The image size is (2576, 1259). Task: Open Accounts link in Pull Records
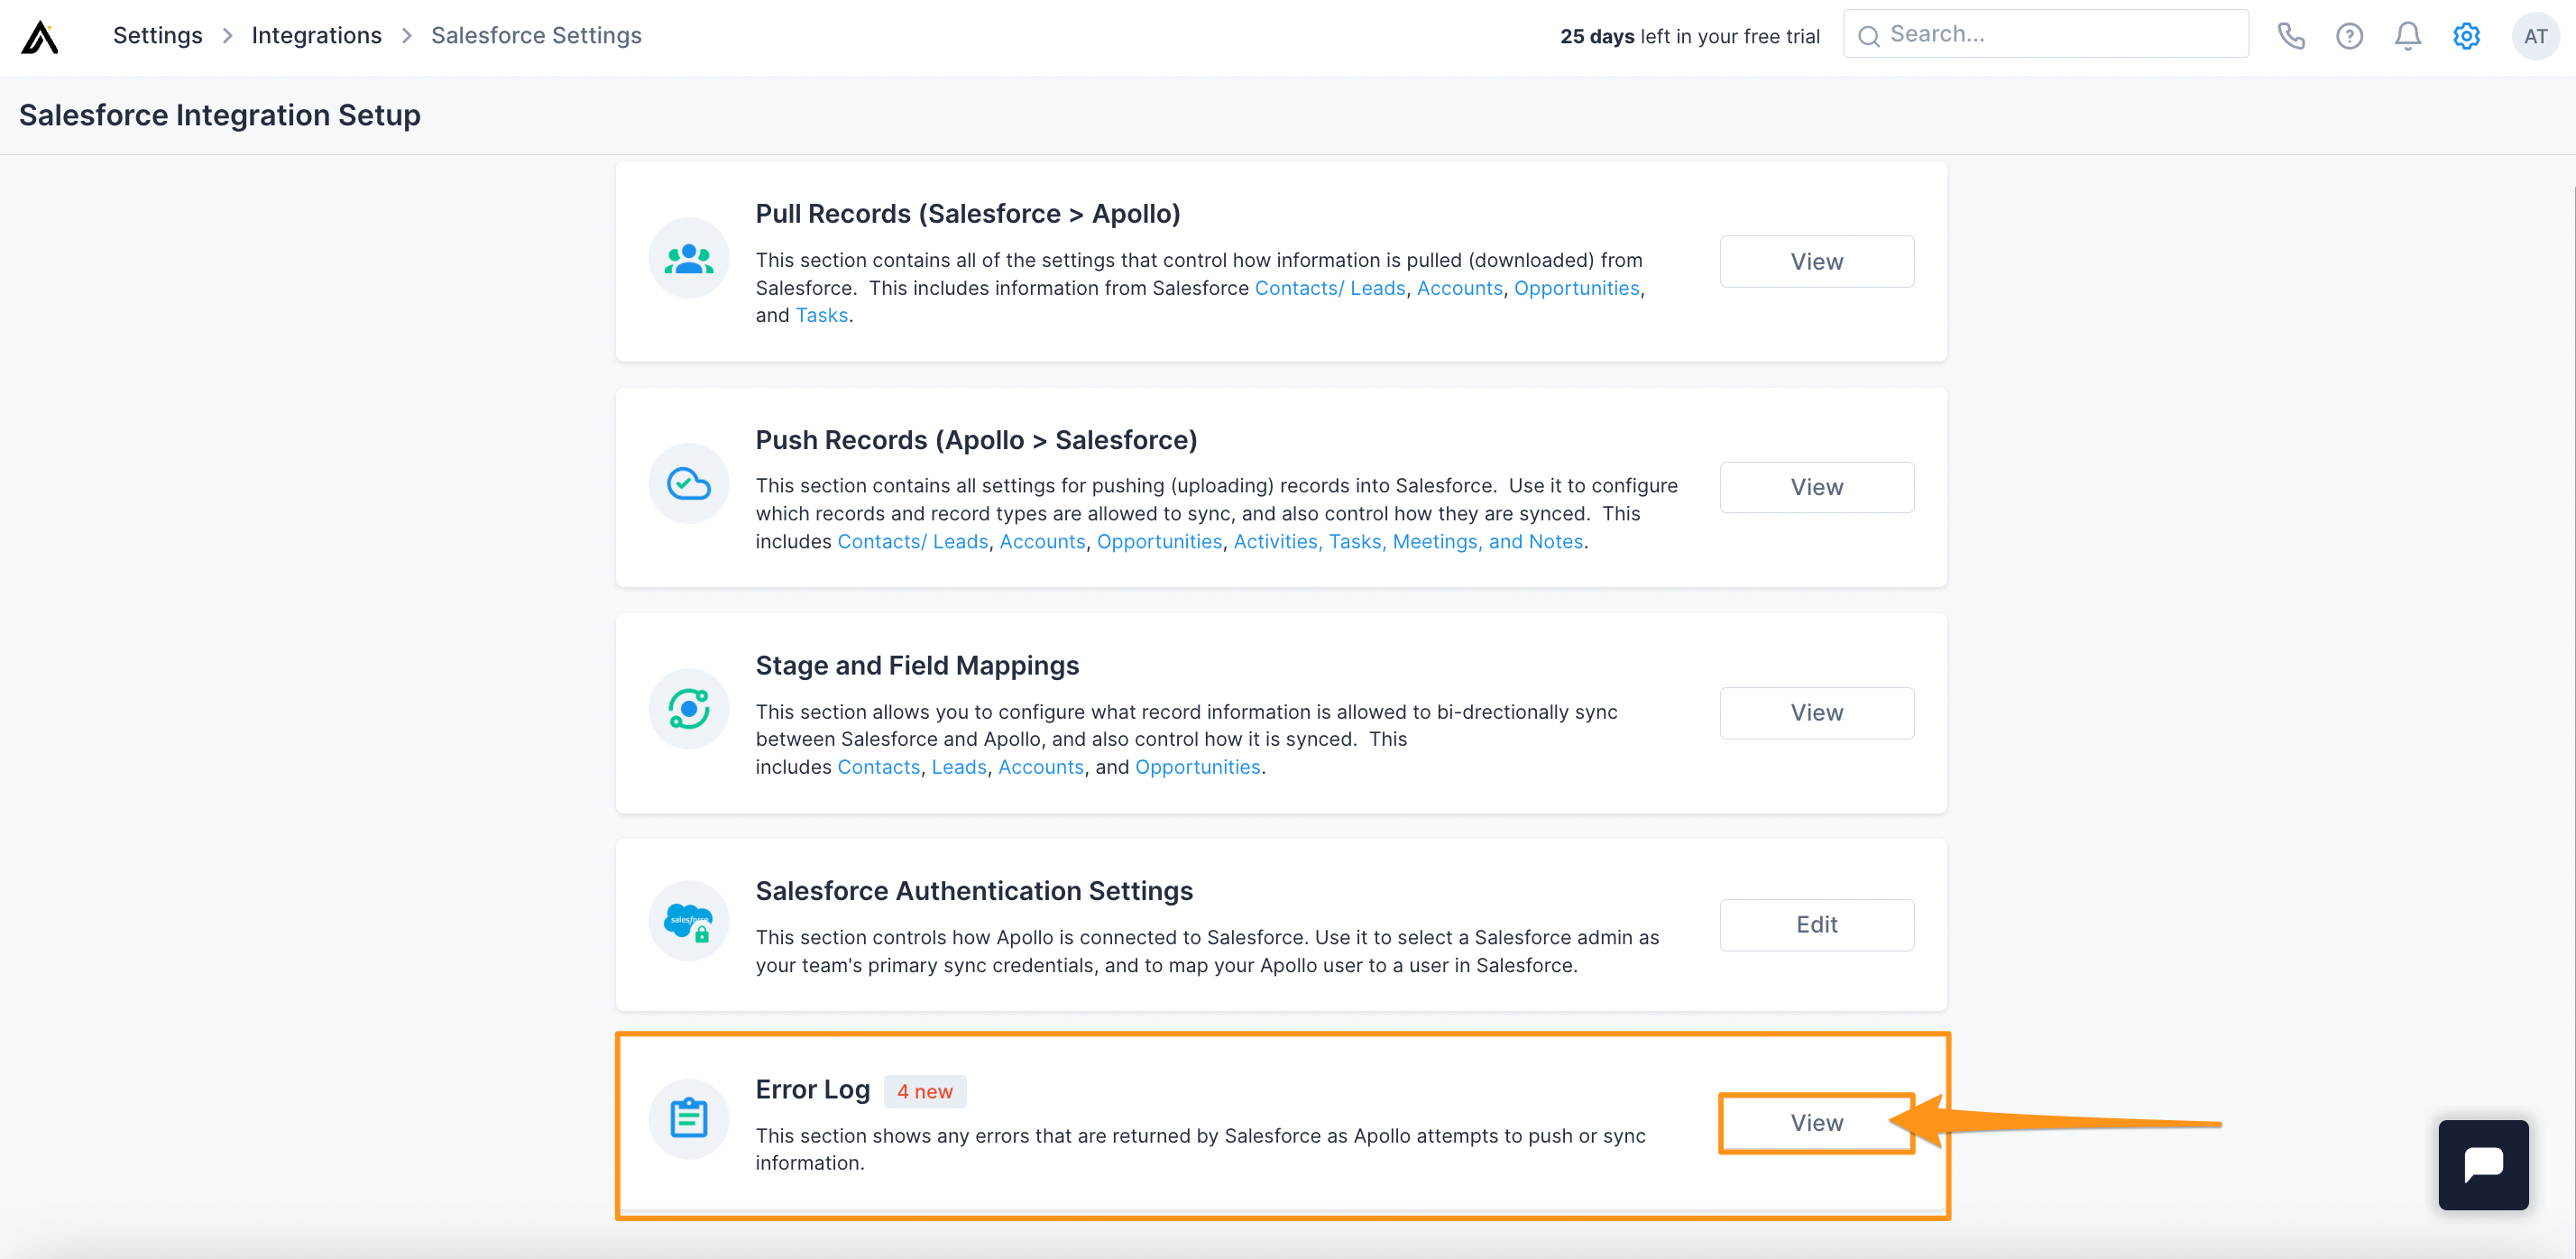coord(1460,288)
